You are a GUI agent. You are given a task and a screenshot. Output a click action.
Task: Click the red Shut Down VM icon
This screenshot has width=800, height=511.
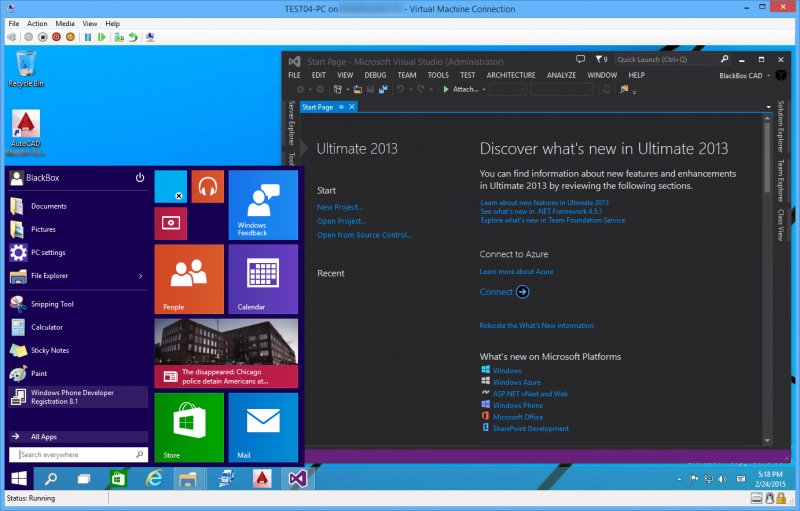click(57, 37)
